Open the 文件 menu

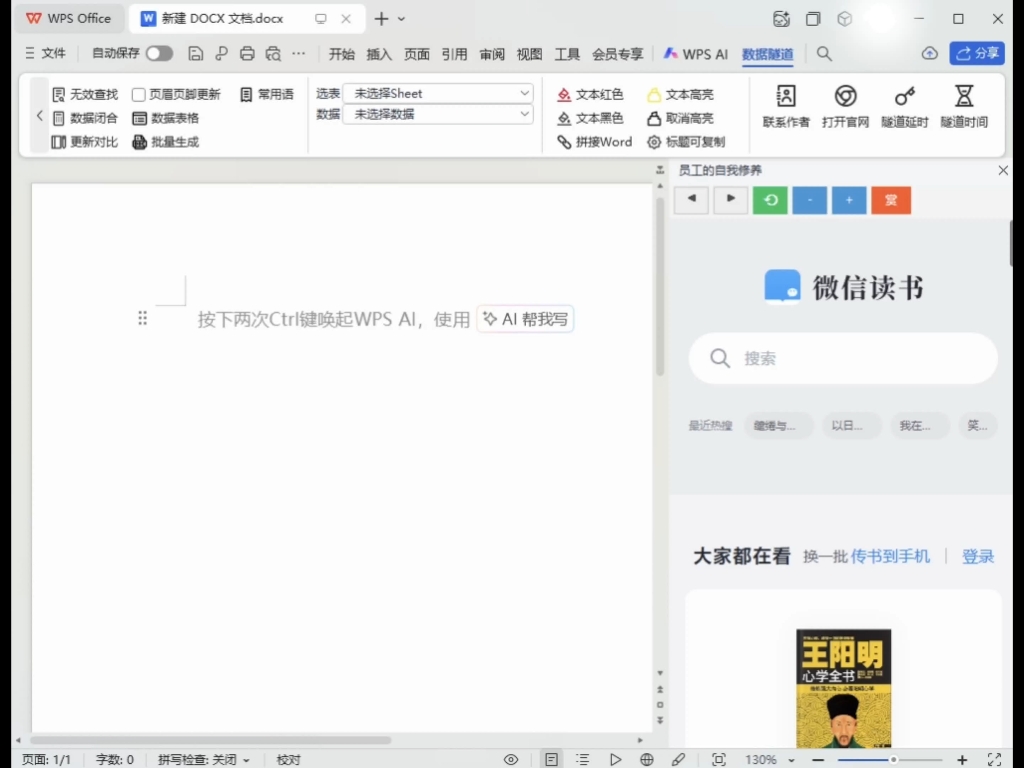pyautogui.click(x=46, y=54)
